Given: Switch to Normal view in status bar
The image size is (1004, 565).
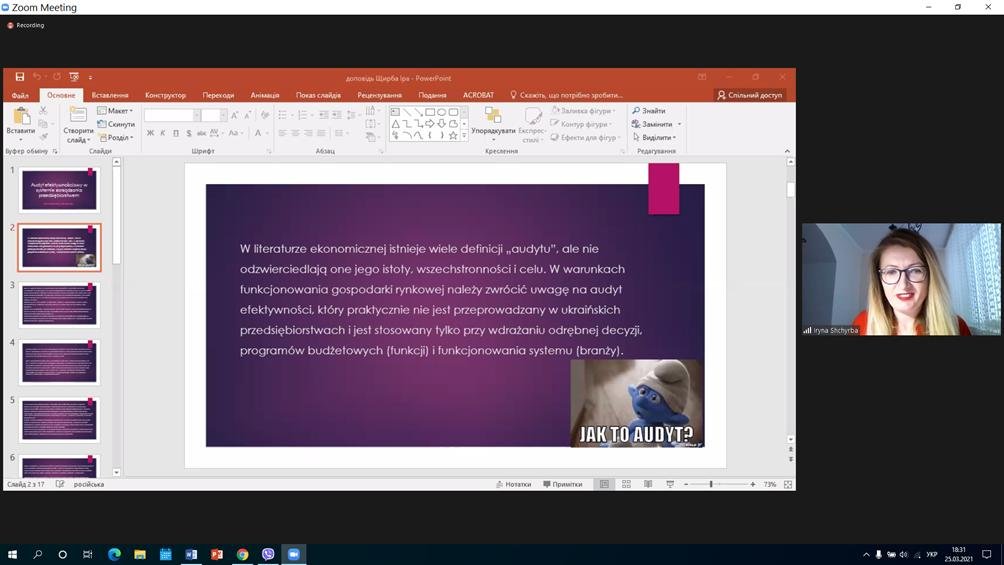Looking at the screenshot, I should [604, 484].
